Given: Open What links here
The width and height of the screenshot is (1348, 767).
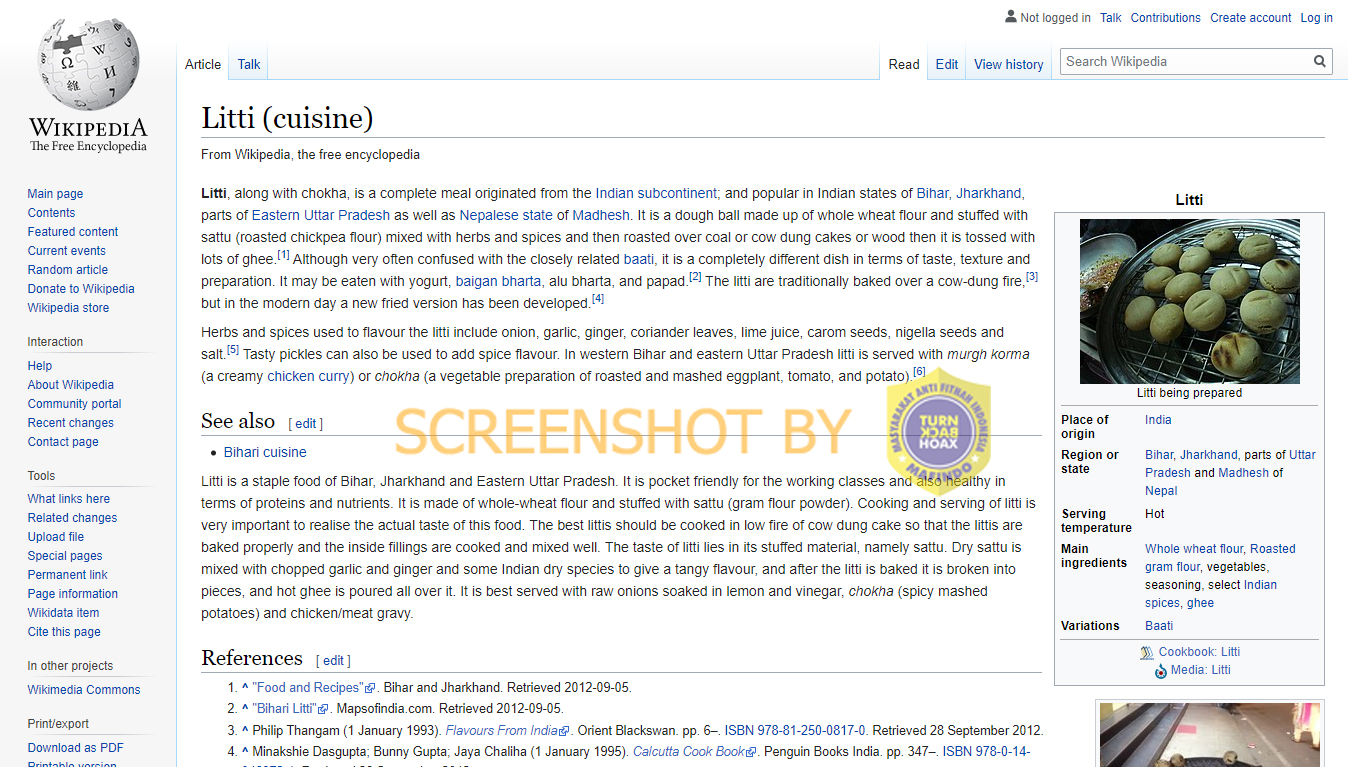Looking at the screenshot, I should coord(69,499).
